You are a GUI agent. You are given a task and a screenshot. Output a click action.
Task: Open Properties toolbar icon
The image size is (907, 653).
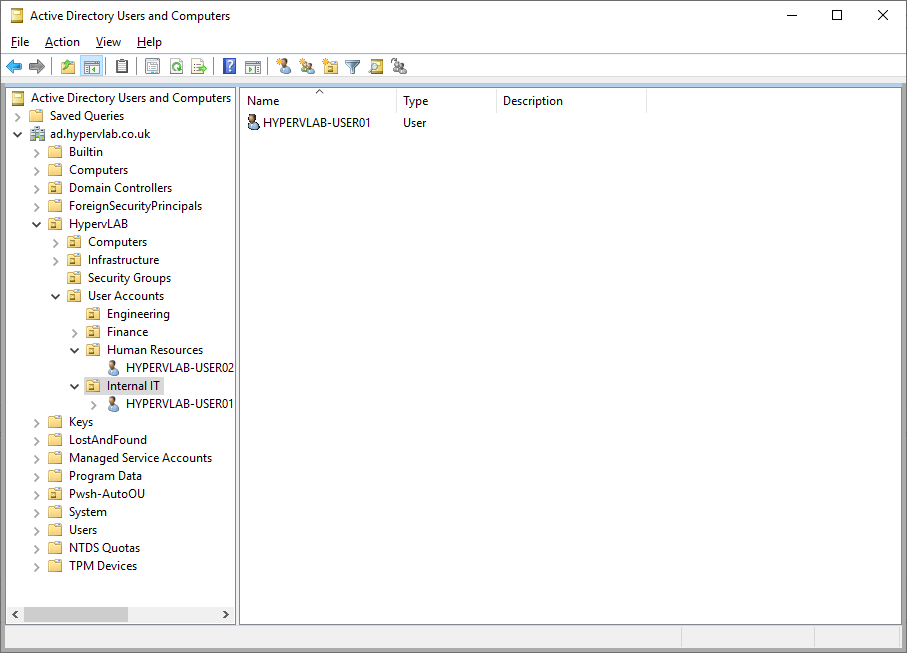[x=153, y=67]
